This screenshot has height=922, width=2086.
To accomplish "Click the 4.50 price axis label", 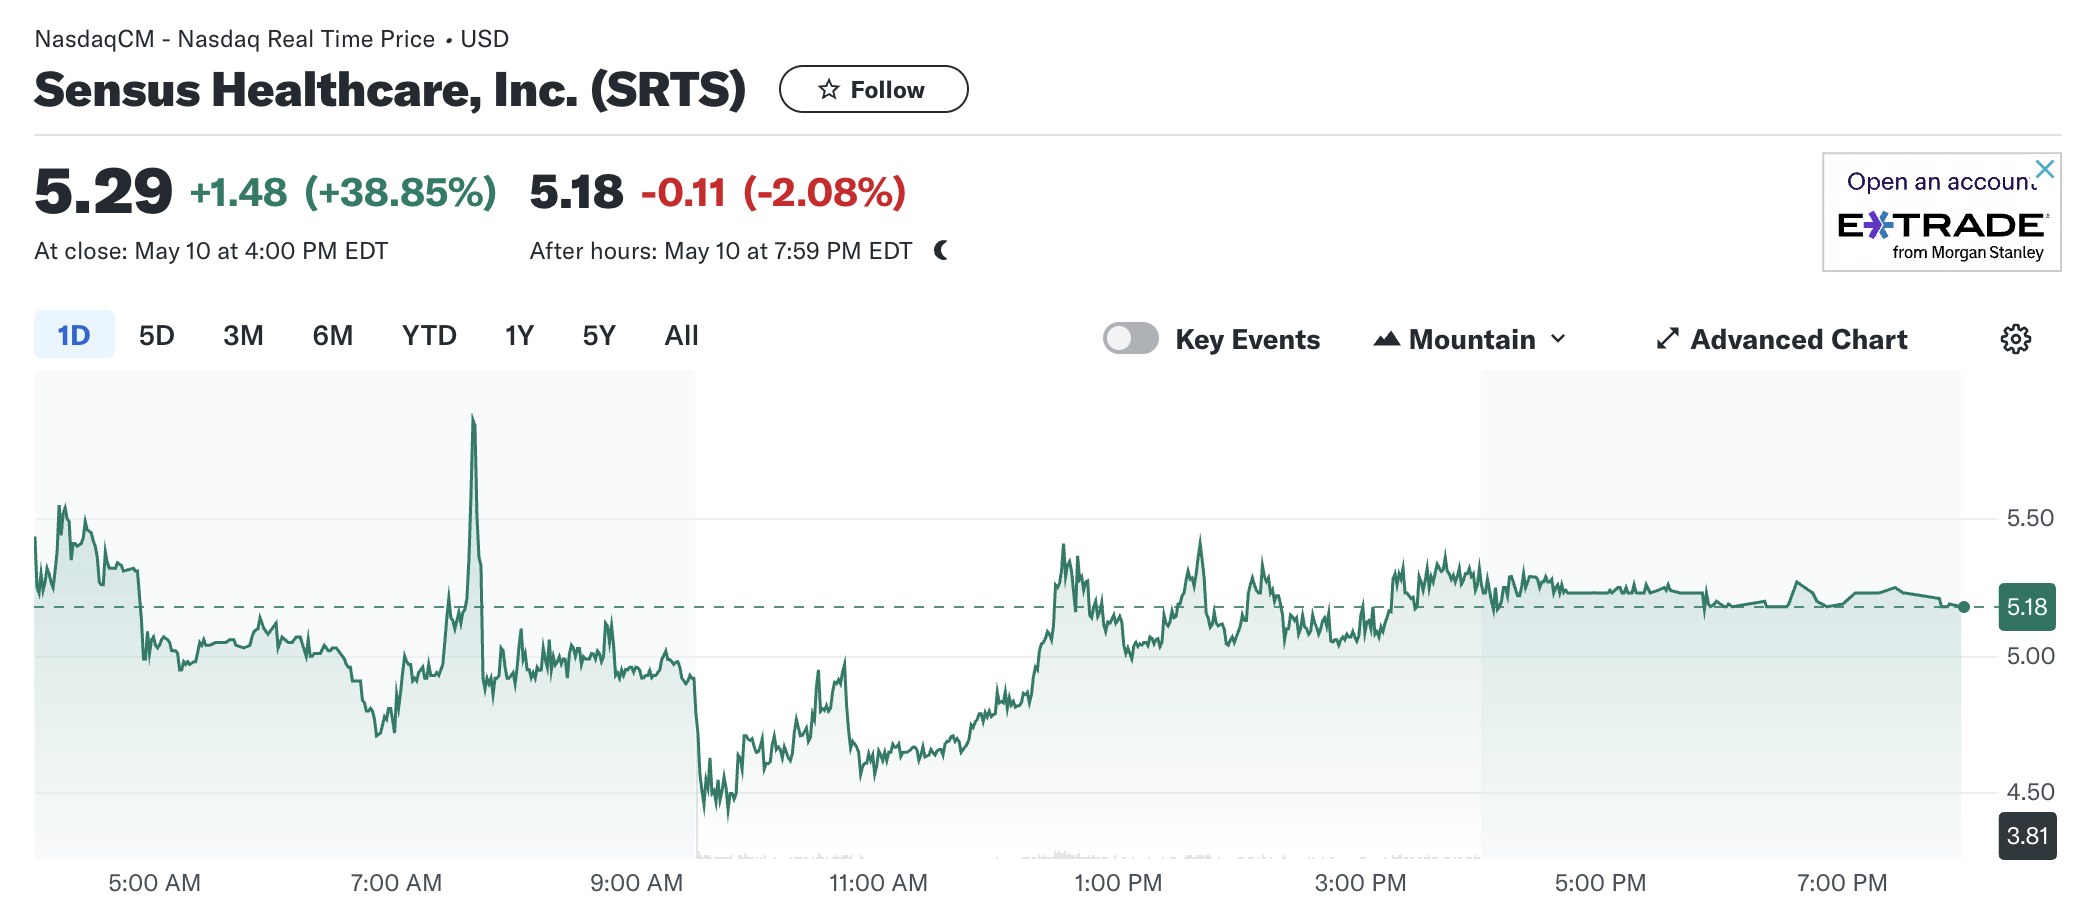I will click(x=2030, y=792).
